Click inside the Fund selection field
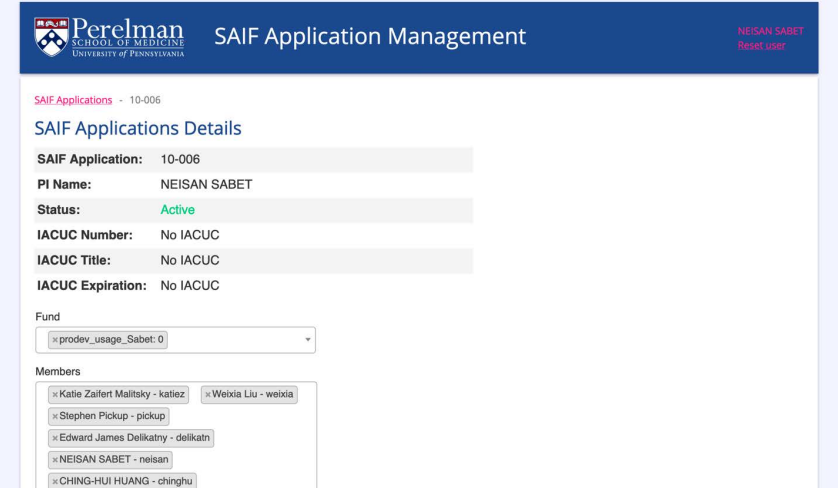This screenshot has width=838, height=490. (175, 340)
